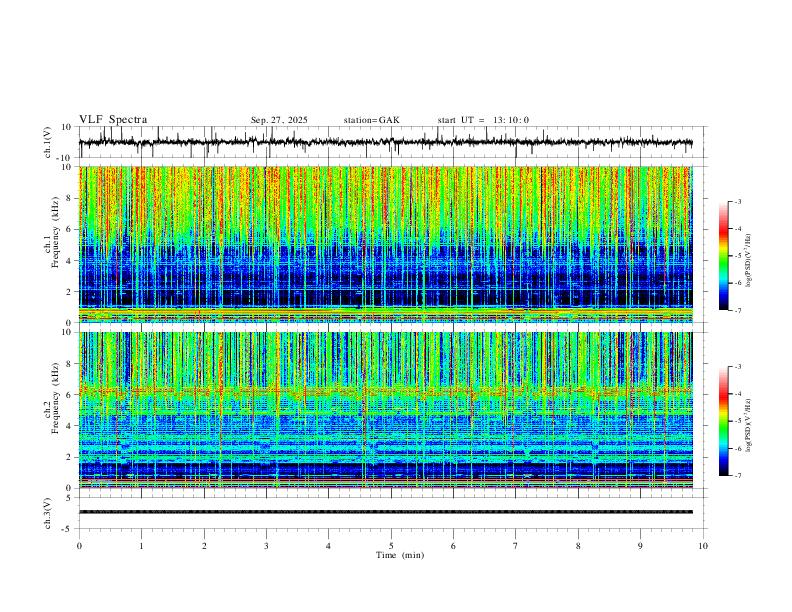Click the time axis tick label "10"
792x612 pixels.
tap(703, 546)
